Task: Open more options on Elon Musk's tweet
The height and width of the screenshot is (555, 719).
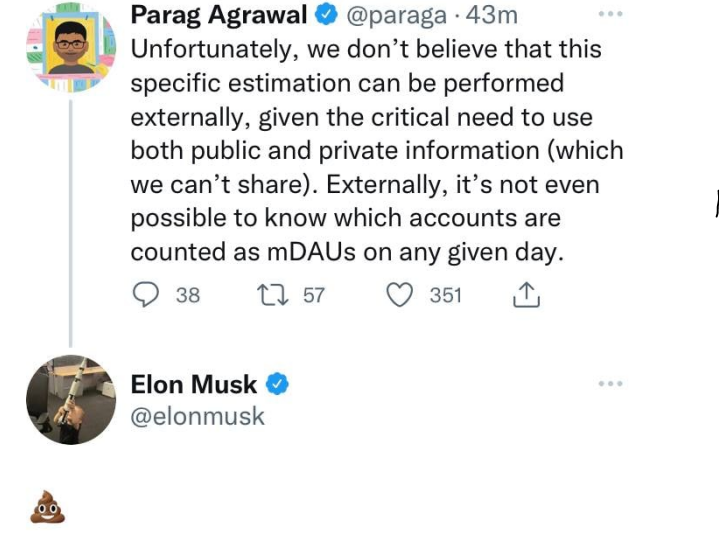Action: point(609,383)
